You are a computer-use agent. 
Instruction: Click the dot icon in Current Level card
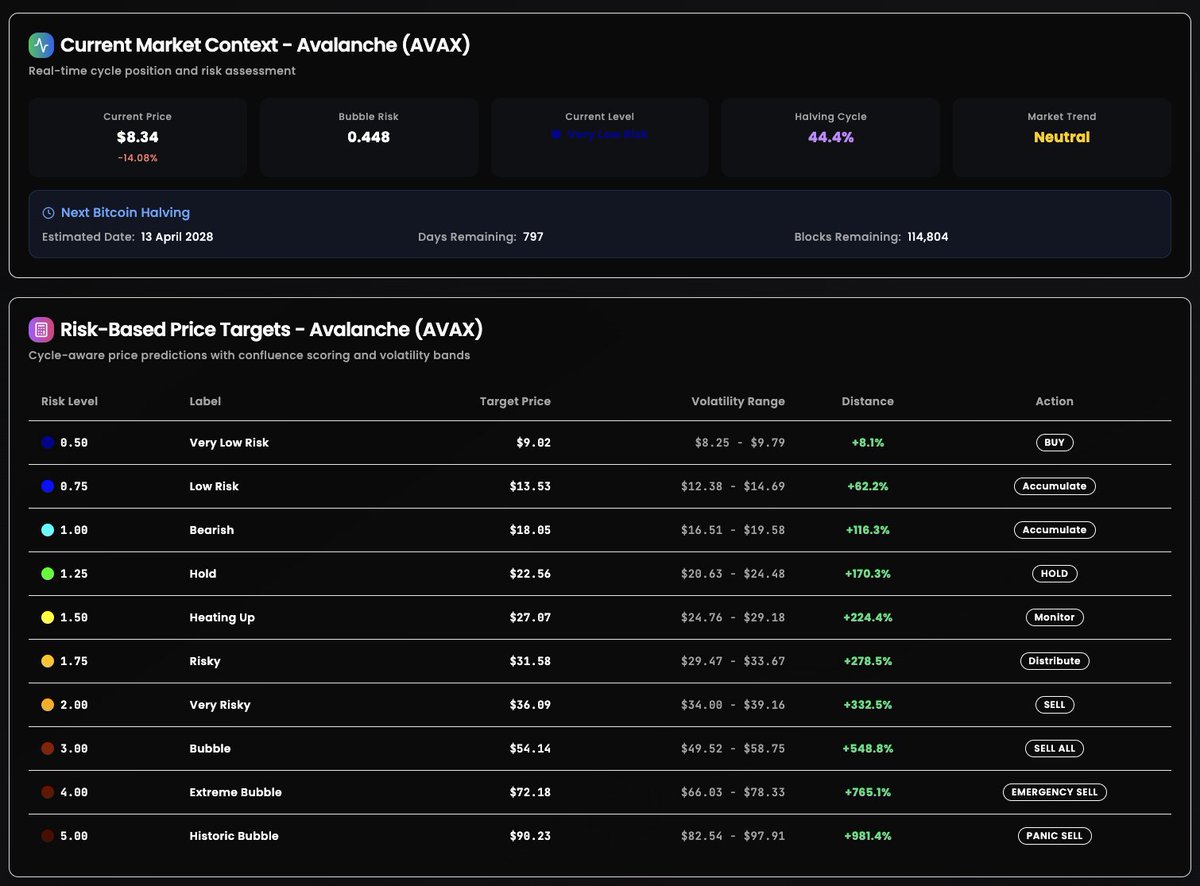coord(557,134)
